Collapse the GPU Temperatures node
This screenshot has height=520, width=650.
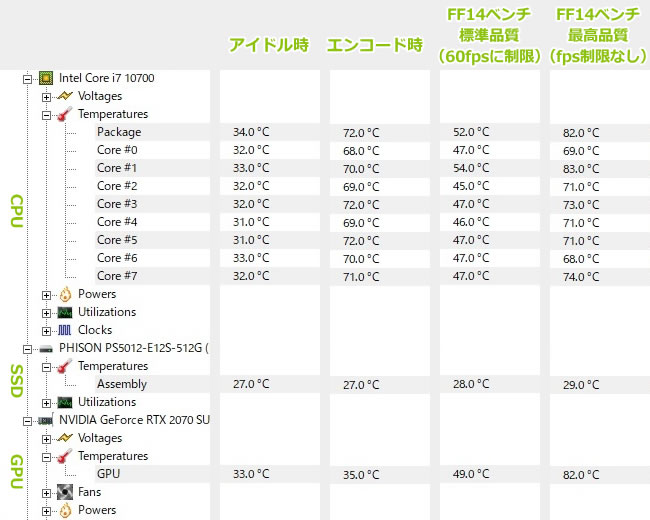click(46, 457)
